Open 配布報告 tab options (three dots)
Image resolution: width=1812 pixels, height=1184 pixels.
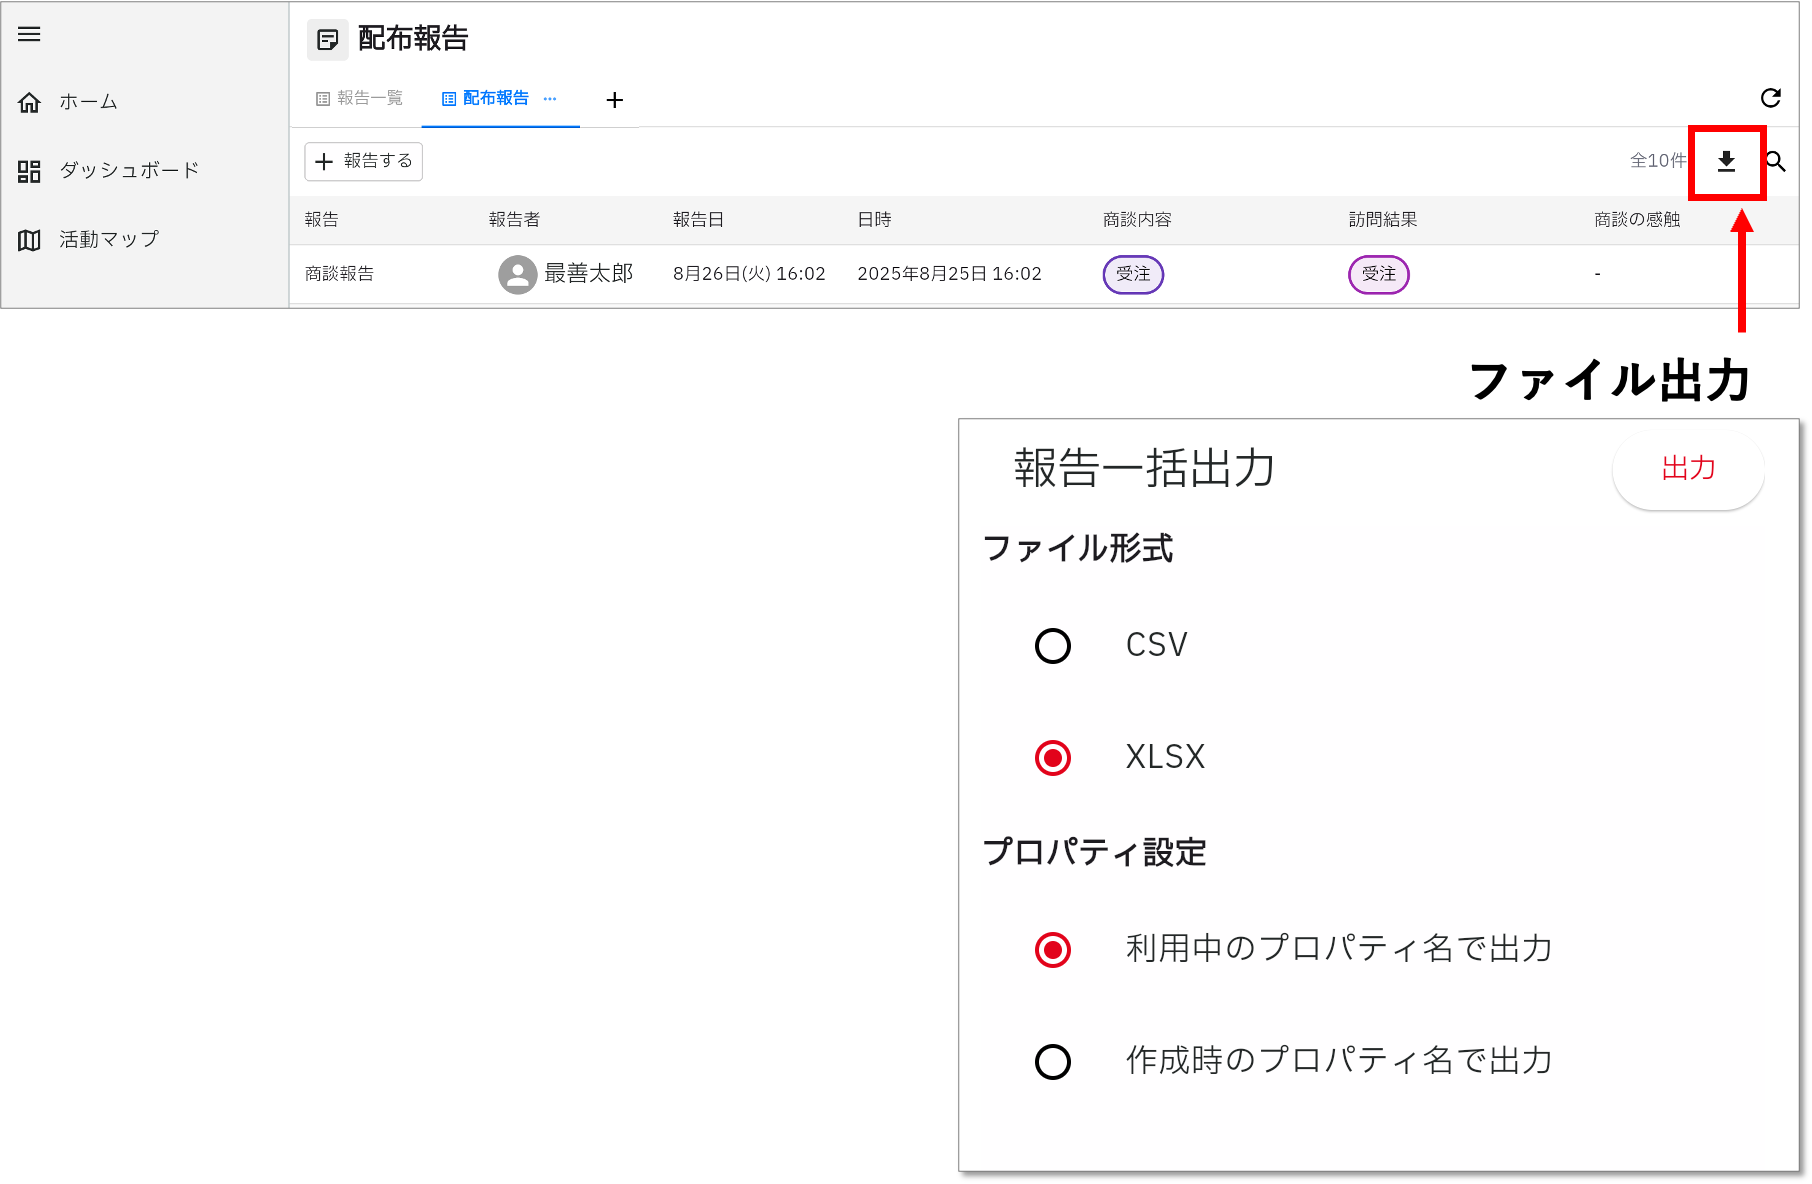coord(550,99)
